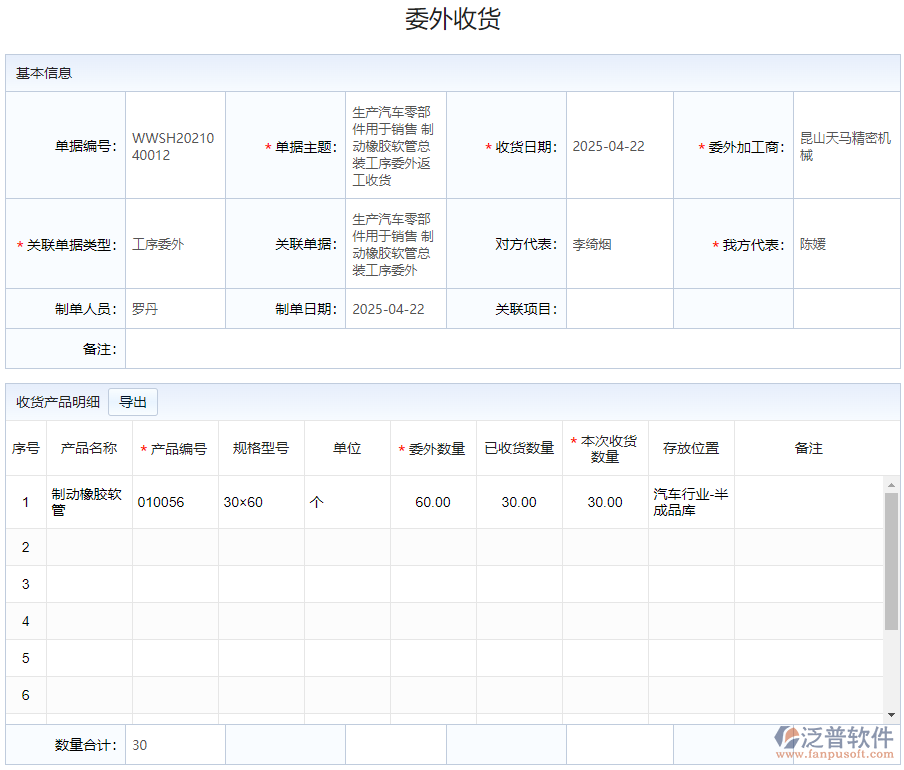Click the 存放位置 cell 汽车行业-半成品库

[x=690, y=502]
